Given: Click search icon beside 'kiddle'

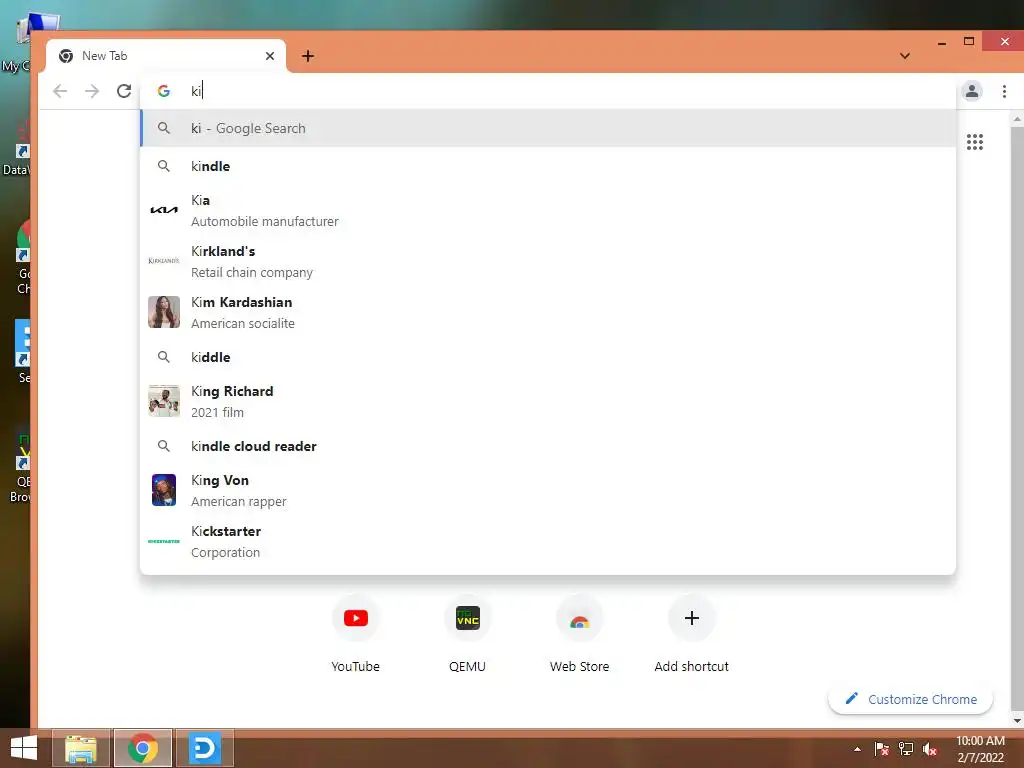Looking at the screenshot, I should 164,357.
